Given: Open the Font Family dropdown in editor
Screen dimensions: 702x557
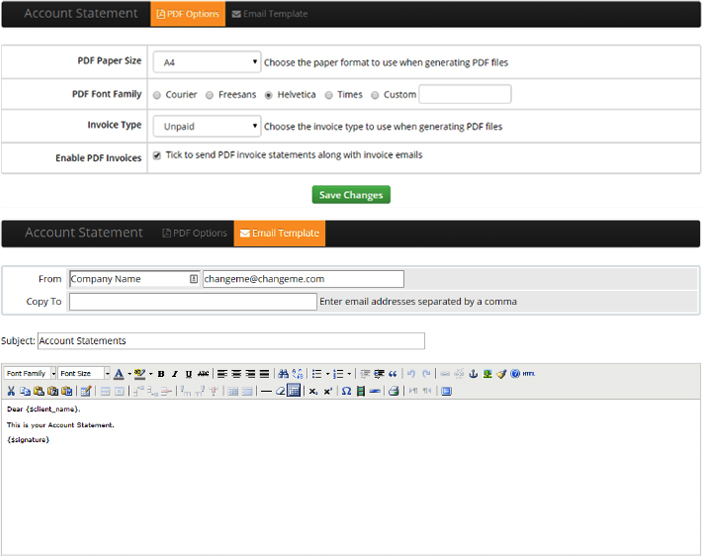Looking at the screenshot, I should point(30,373).
